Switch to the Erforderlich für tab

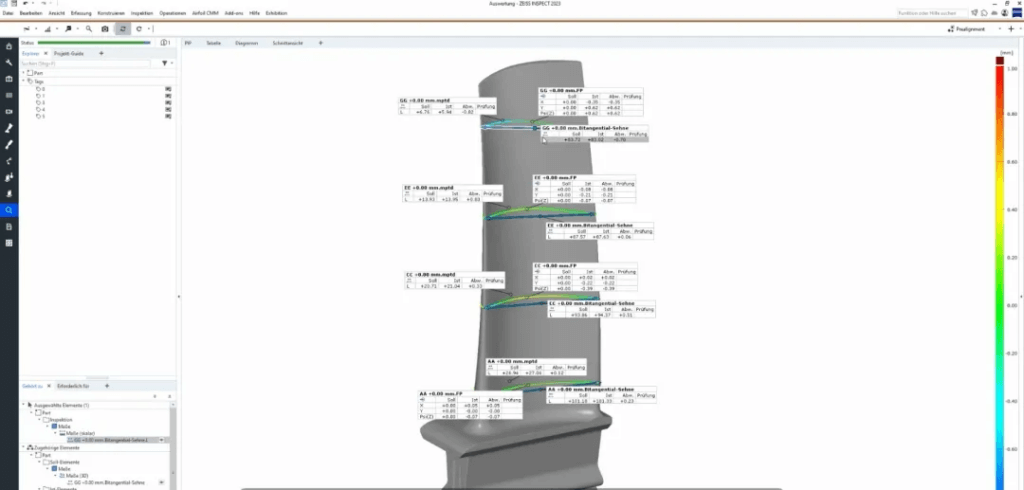(x=72, y=386)
